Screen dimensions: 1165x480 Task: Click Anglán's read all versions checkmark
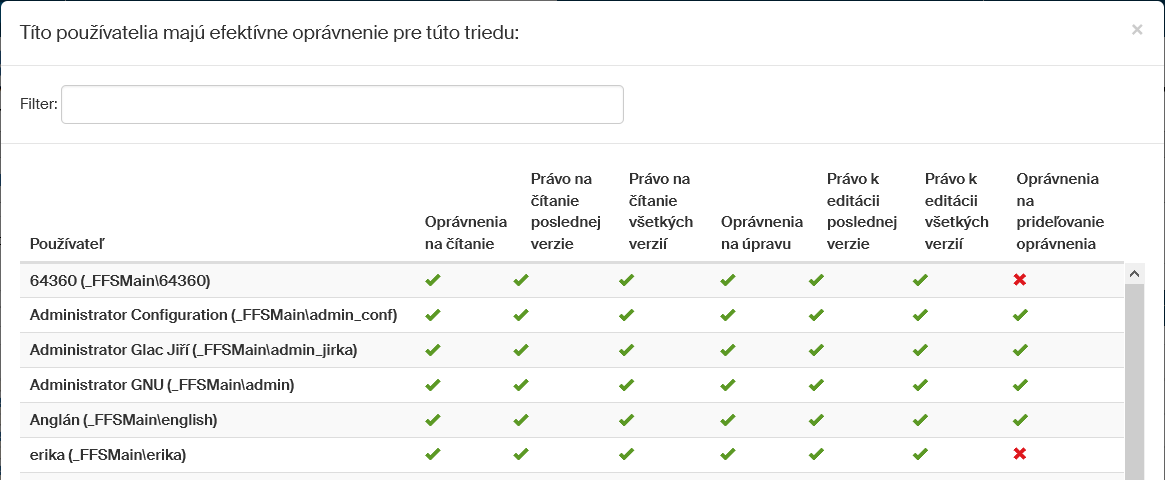pyautogui.click(x=626, y=420)
